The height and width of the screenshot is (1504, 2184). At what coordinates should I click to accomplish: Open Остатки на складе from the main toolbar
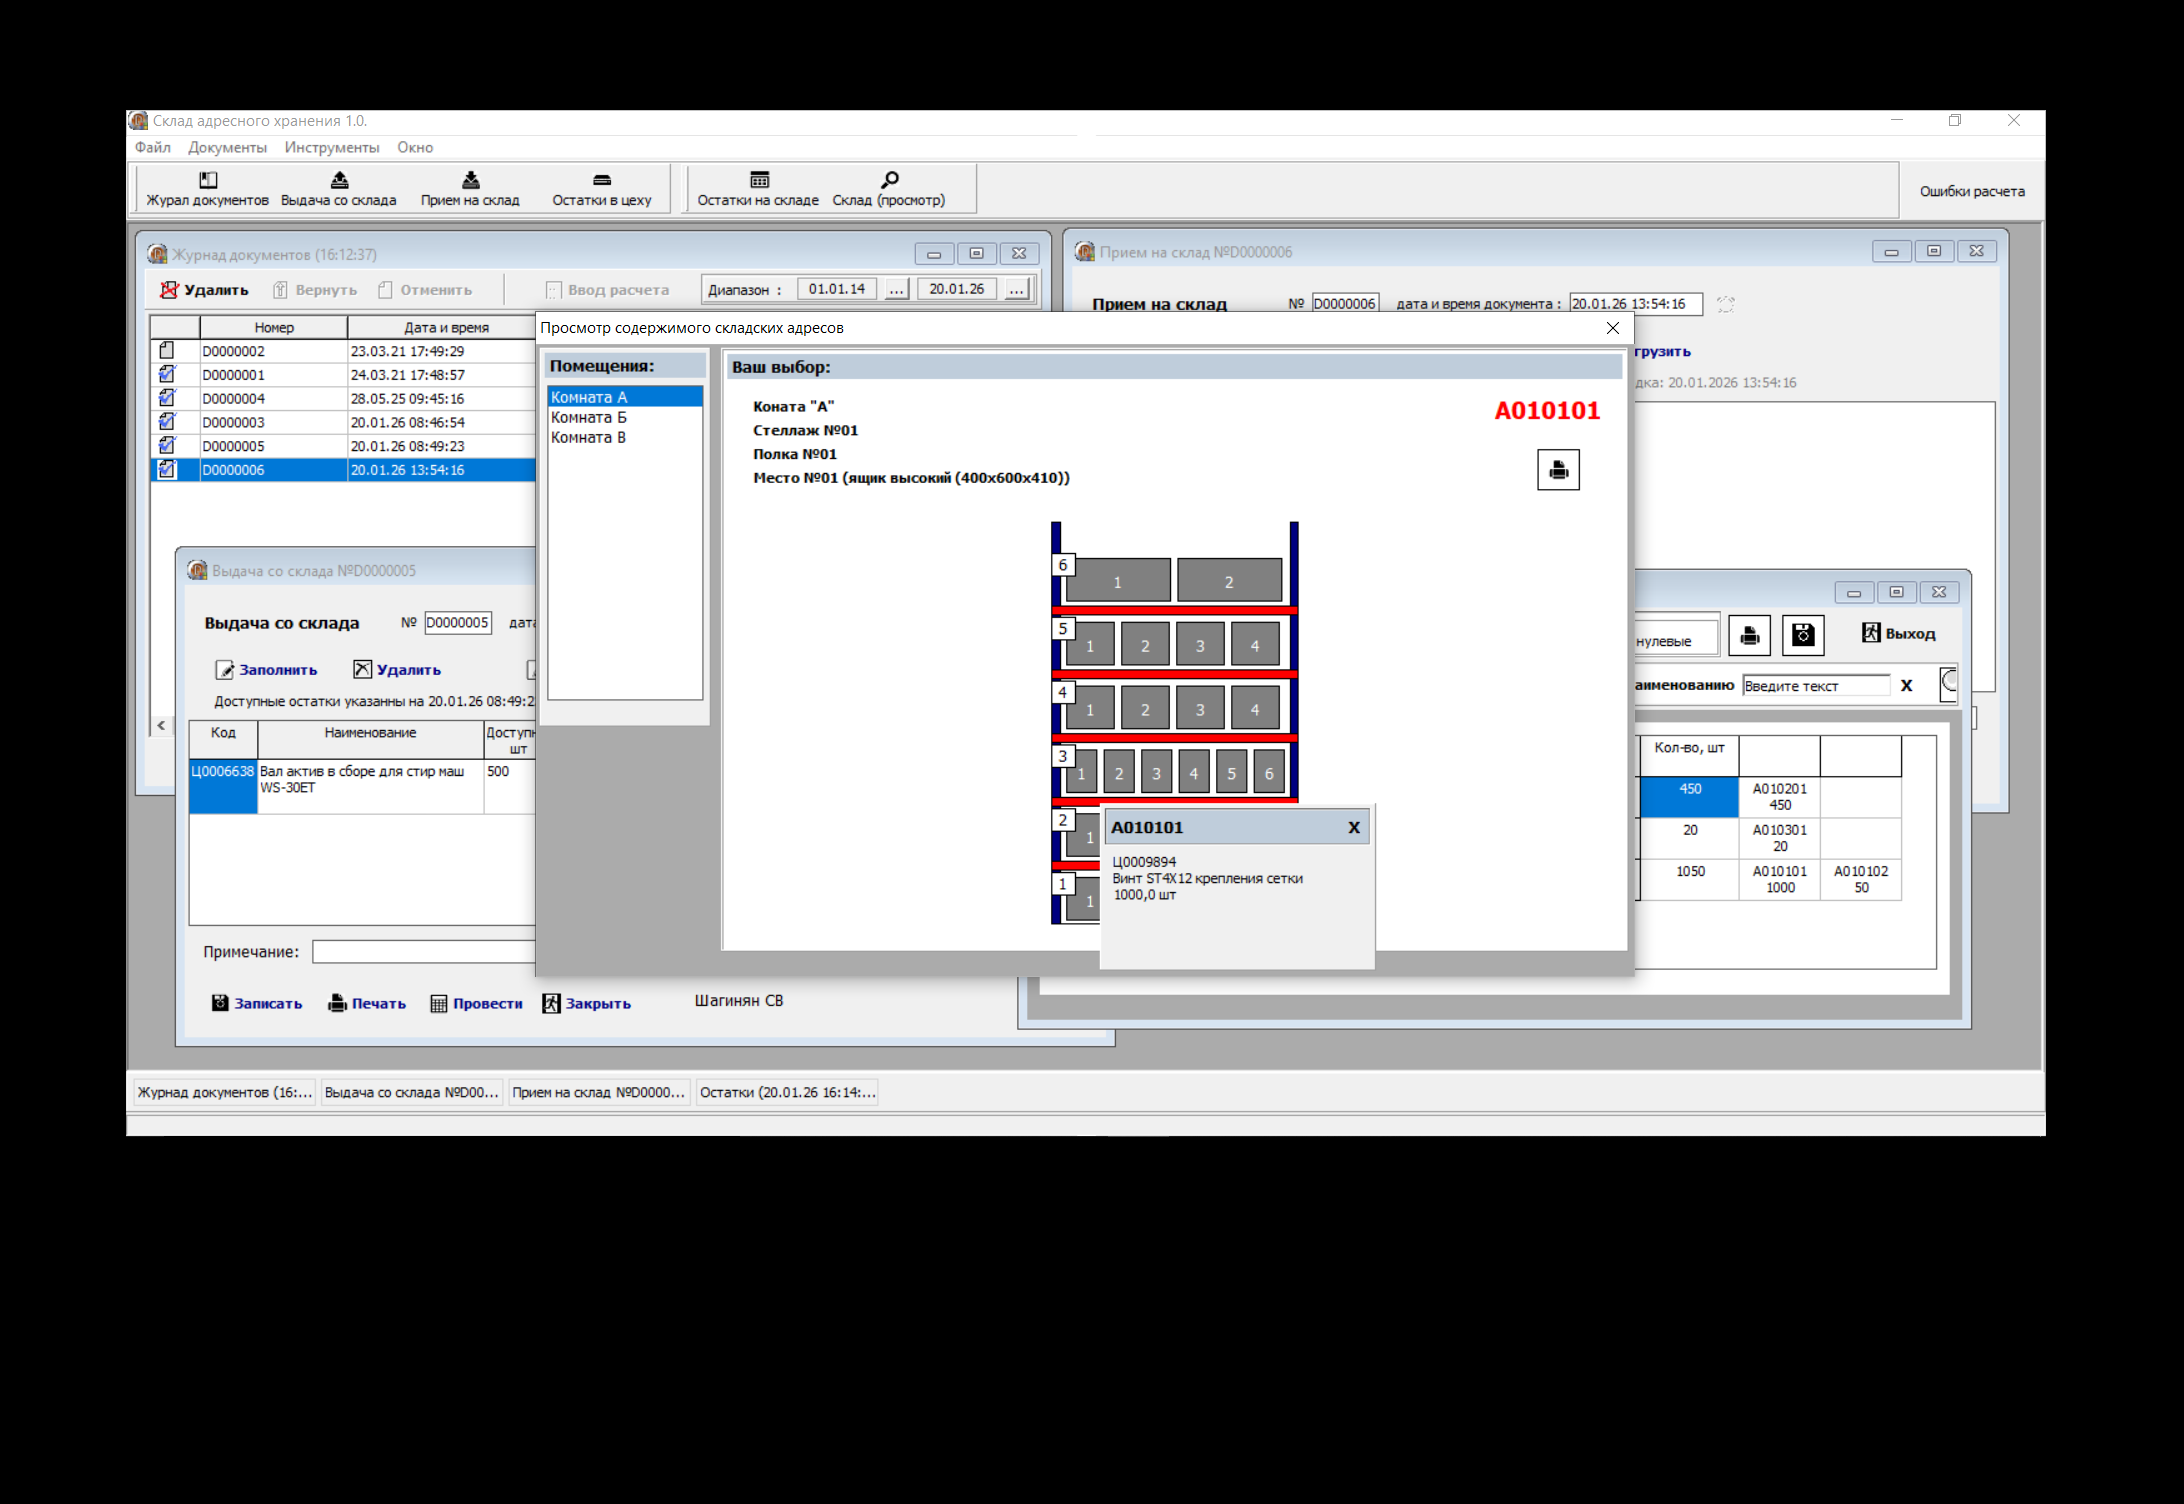point(758,189)
